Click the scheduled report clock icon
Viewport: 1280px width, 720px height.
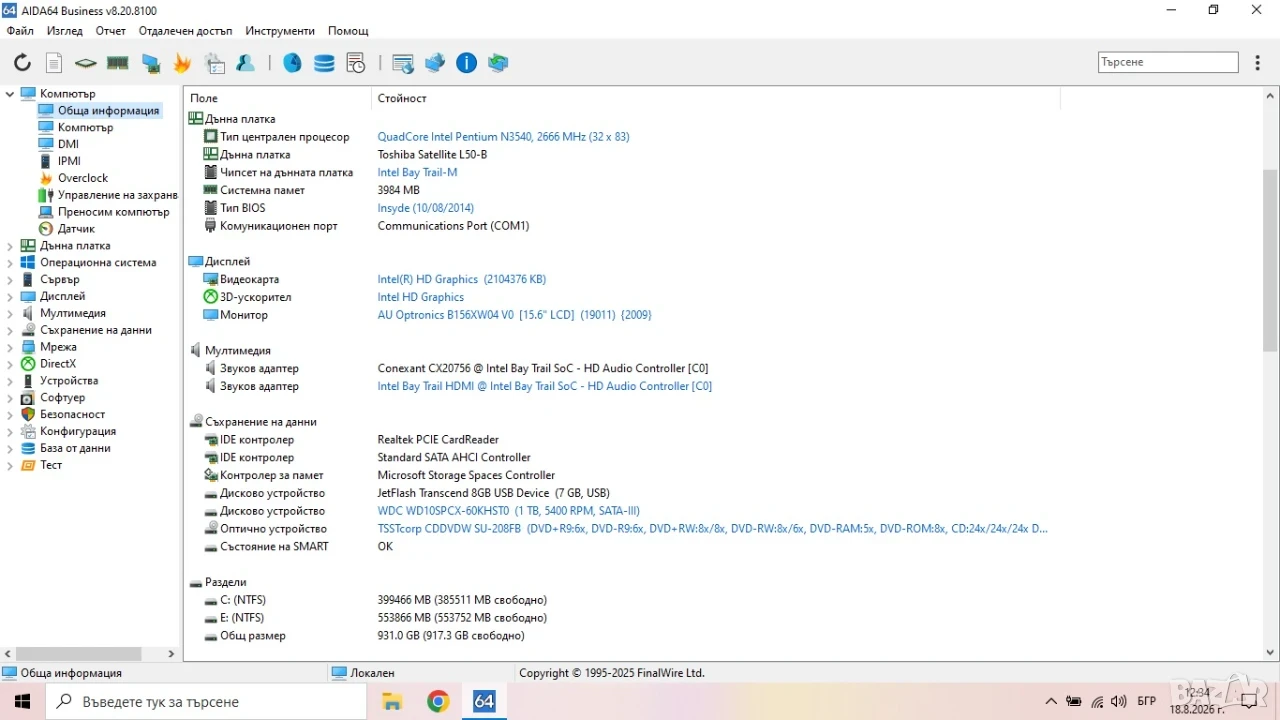click(356, 63)
